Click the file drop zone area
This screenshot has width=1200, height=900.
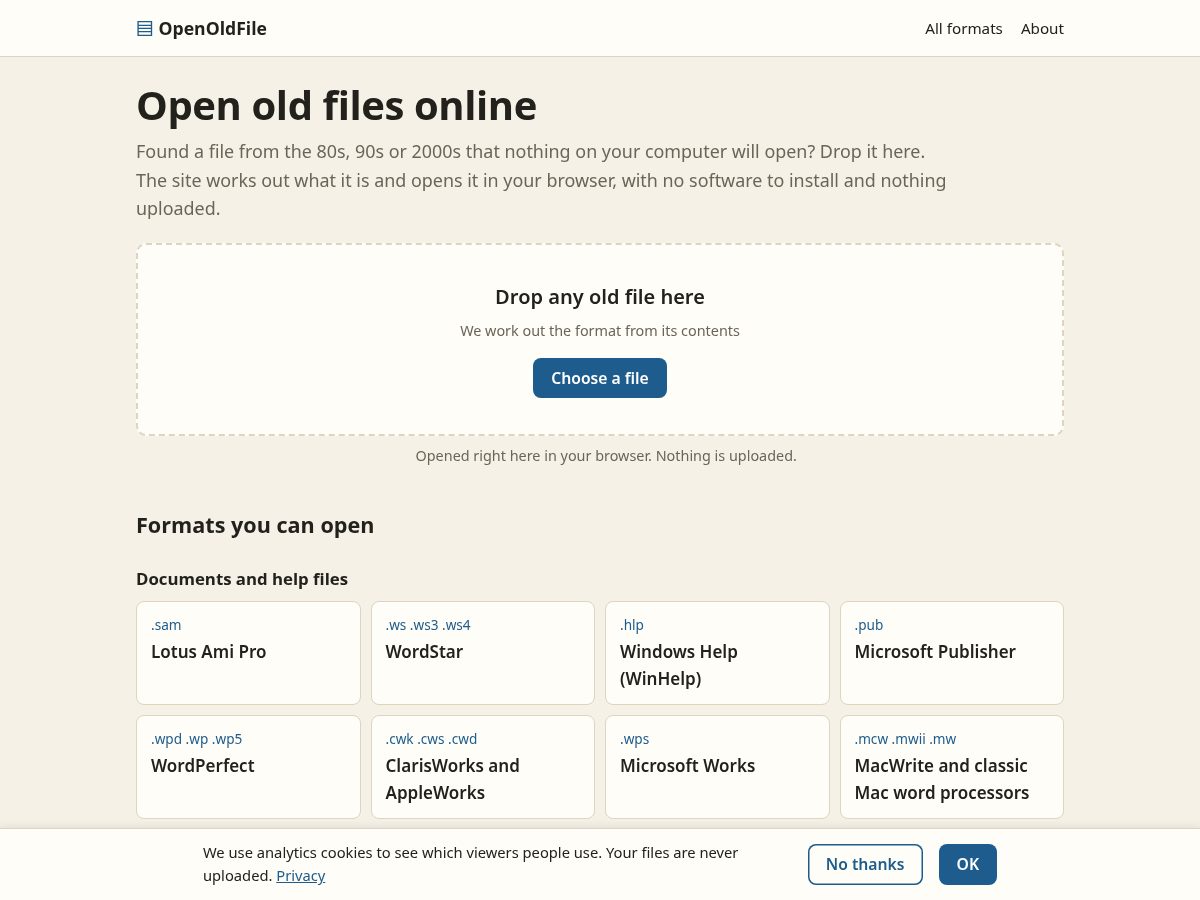coord(600,339)
